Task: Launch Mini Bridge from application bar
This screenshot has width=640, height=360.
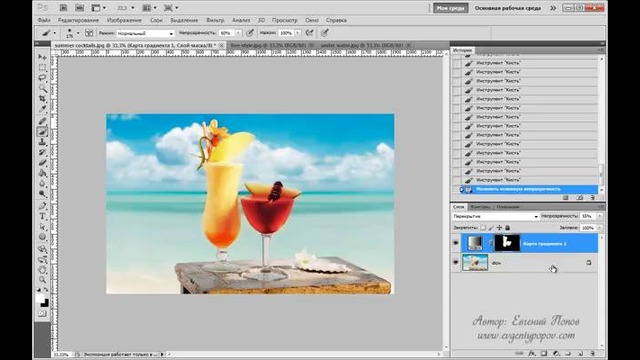Action: tap(80, 8)
